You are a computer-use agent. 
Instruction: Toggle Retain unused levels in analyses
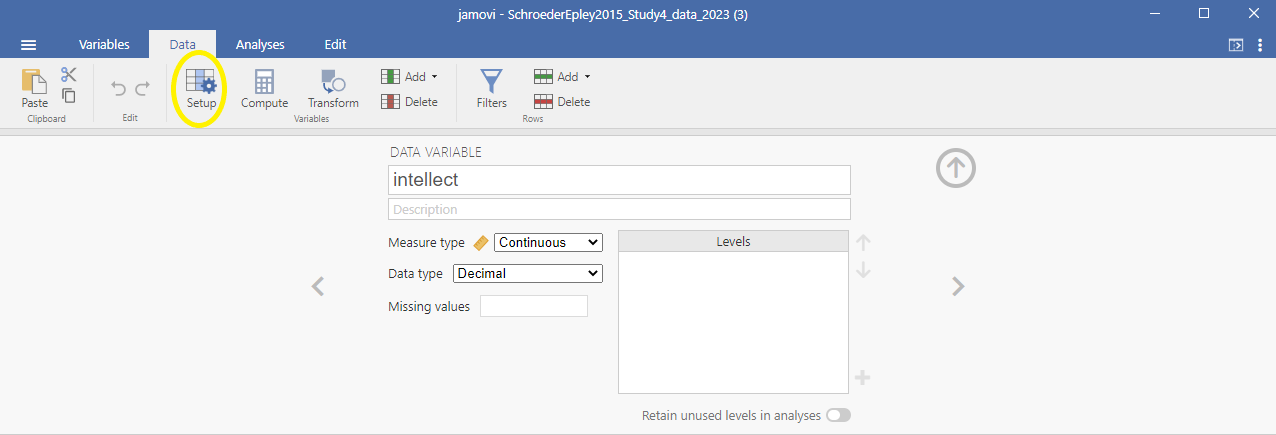point(838,415)
